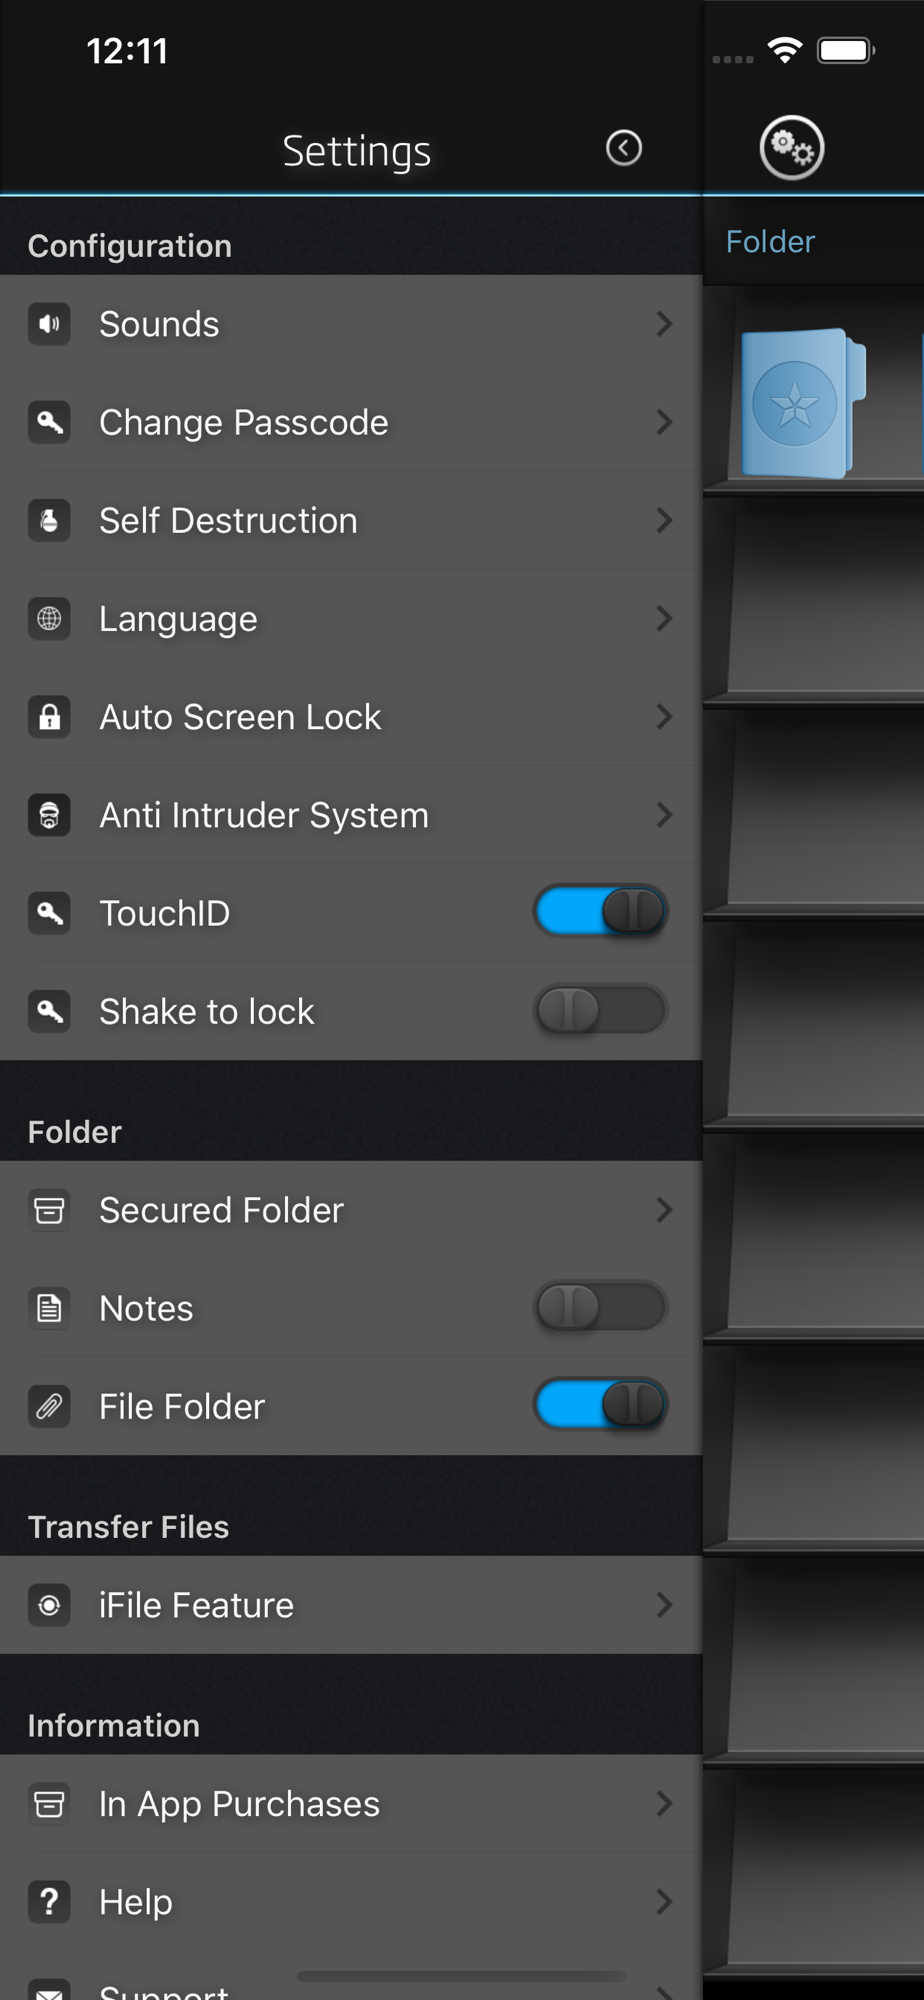Click the iFile Feature circular icon
Image resolution: width=924 pixels, height=2000 pixels.
(x=49, y=1605)
